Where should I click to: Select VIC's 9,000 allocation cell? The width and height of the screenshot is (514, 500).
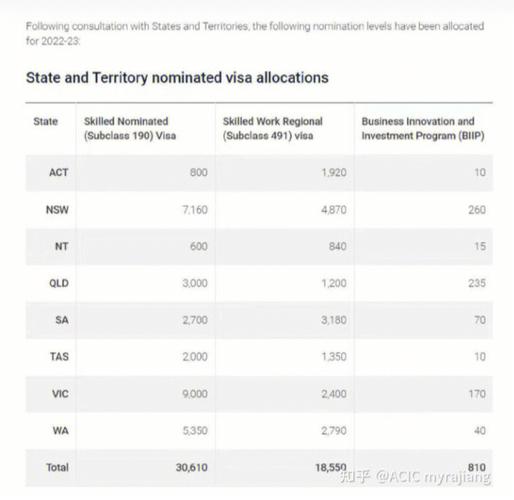(195, 394)
